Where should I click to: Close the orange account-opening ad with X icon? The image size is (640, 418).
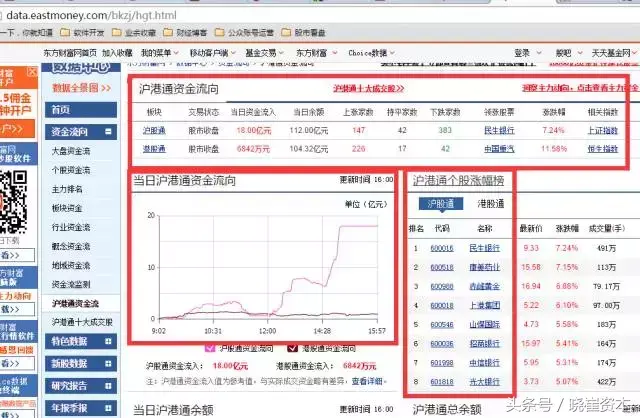(x=32, y=72)
